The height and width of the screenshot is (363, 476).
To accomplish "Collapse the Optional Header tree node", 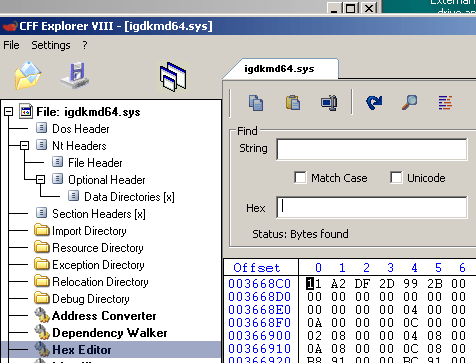I will click(40, 180).
